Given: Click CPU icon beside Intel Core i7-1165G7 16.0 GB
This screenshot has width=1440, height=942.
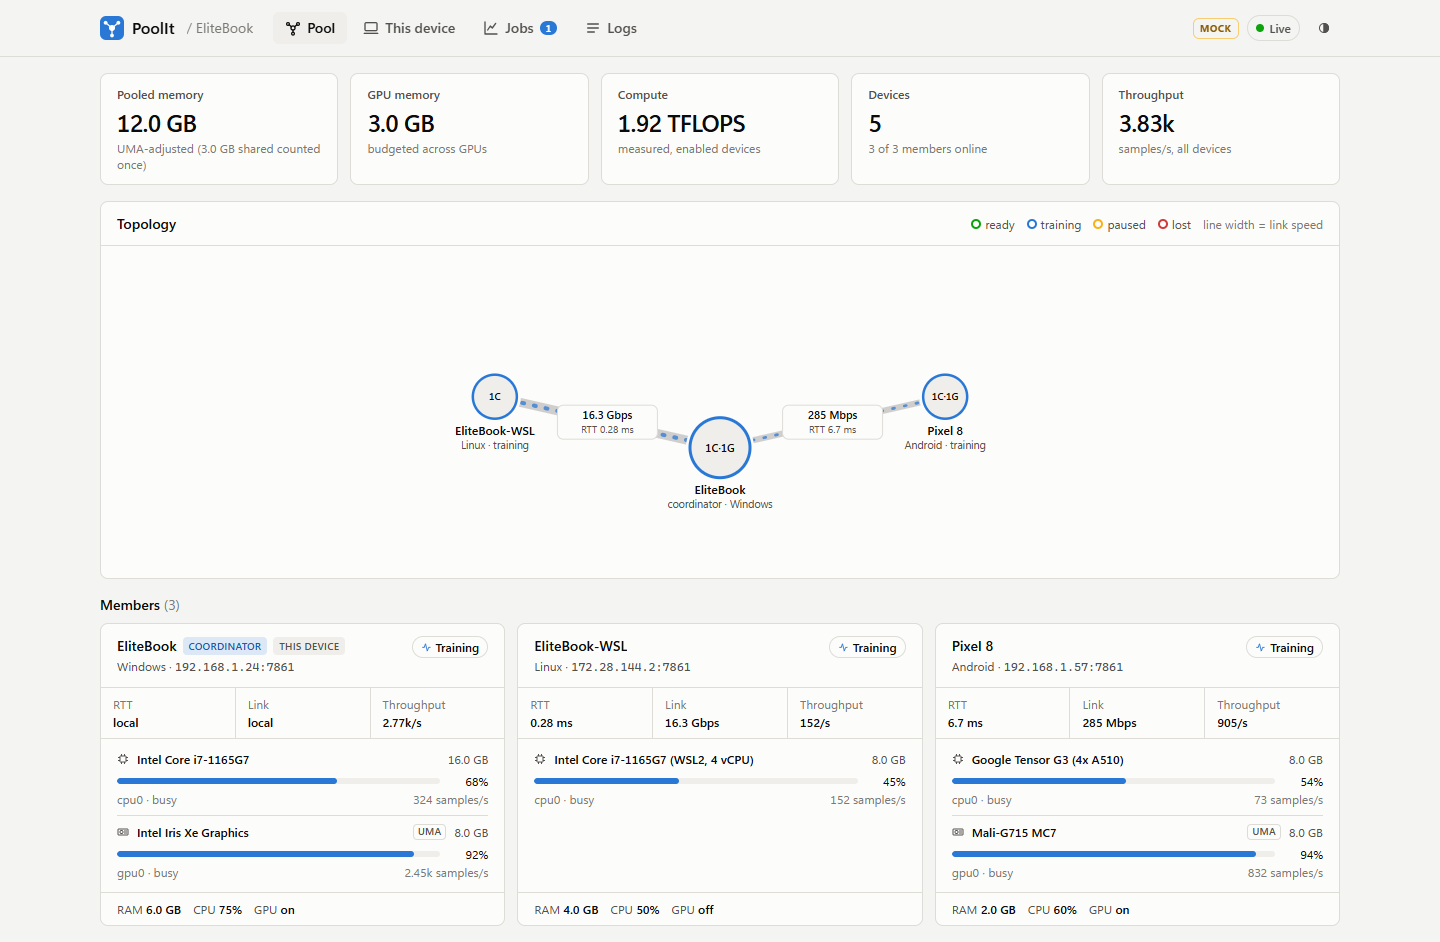Looking at the screenshot, I should (123, 760).
